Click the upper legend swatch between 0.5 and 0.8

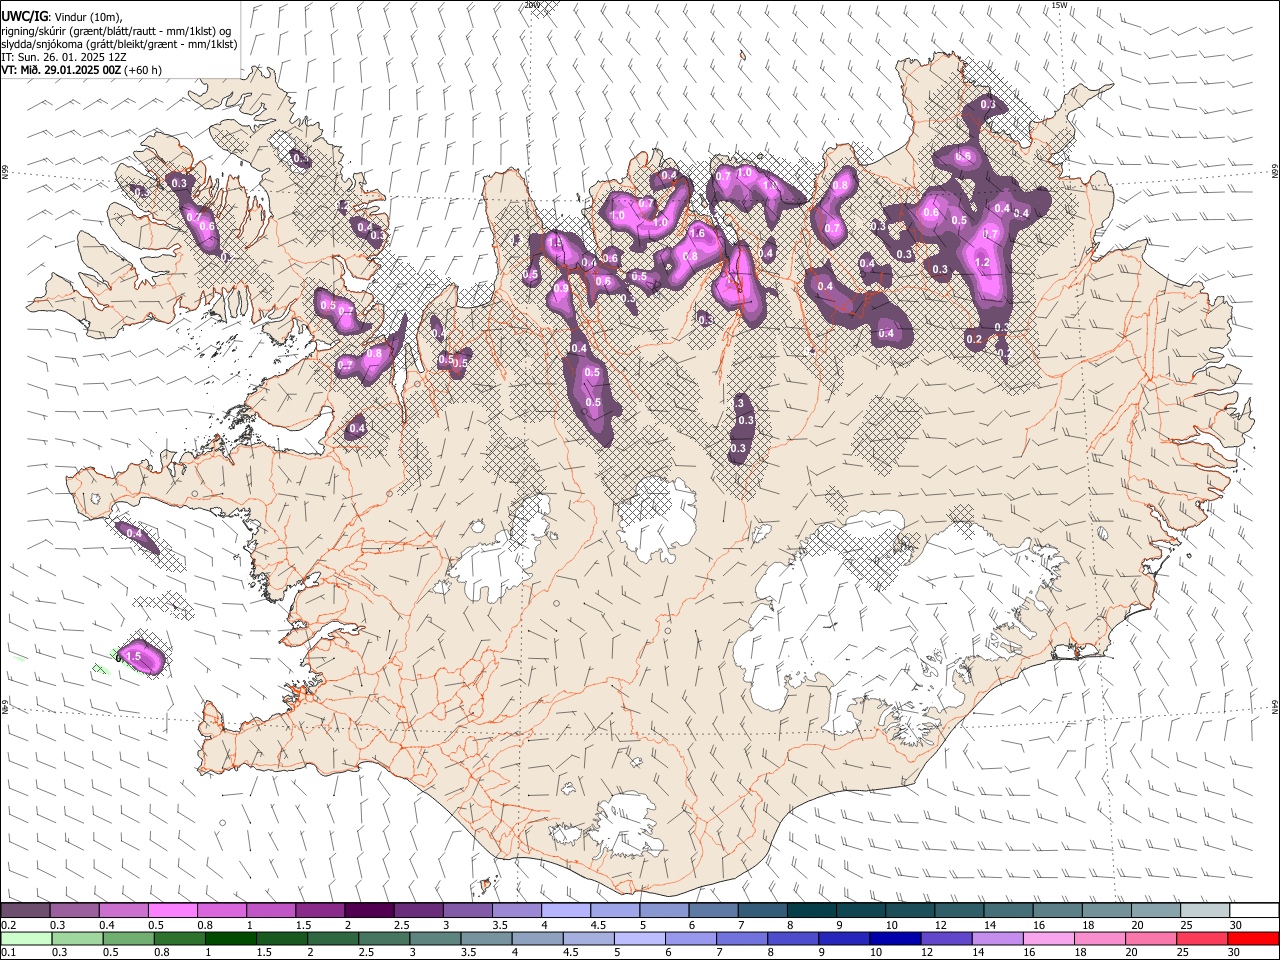[172, 910]
